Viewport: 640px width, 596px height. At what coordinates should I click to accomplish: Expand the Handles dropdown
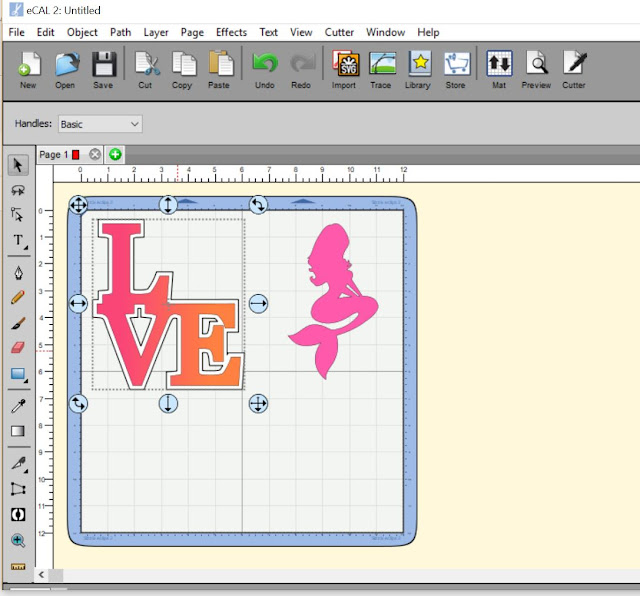pyautogui.click(x=99, y=124)
